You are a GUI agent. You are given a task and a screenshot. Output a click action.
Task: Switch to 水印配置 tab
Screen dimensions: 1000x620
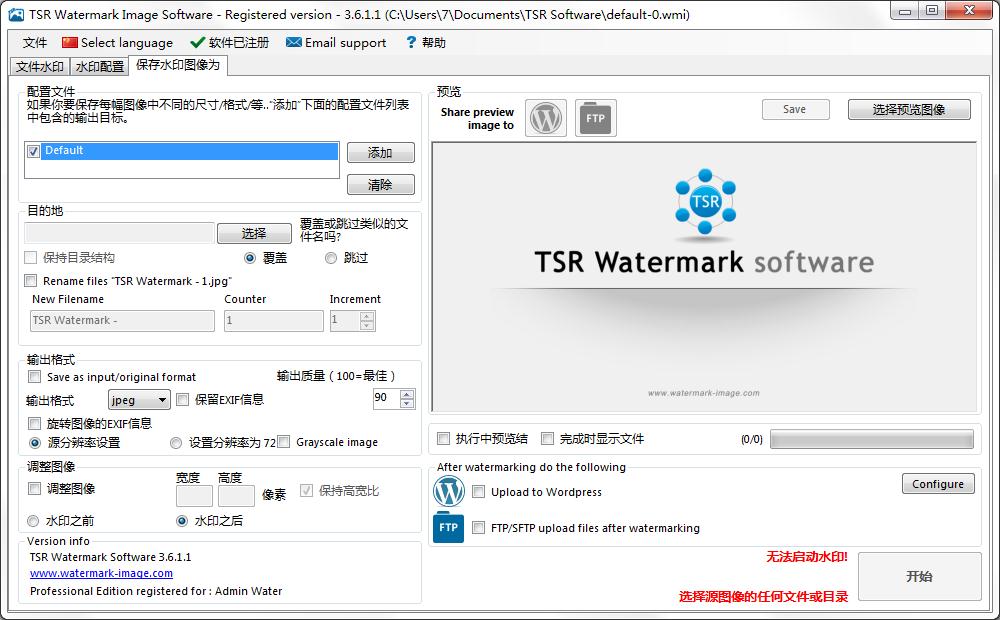click(99, 66)
